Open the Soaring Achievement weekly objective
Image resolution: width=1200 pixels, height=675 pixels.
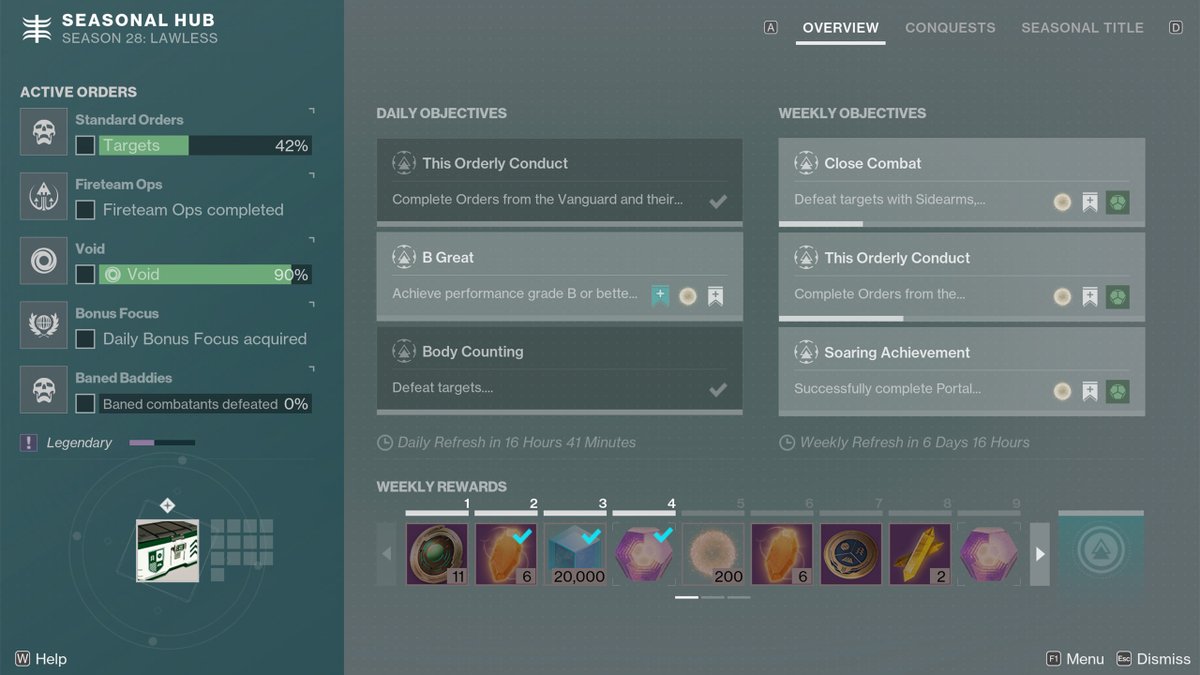click(x=962, y=372)
